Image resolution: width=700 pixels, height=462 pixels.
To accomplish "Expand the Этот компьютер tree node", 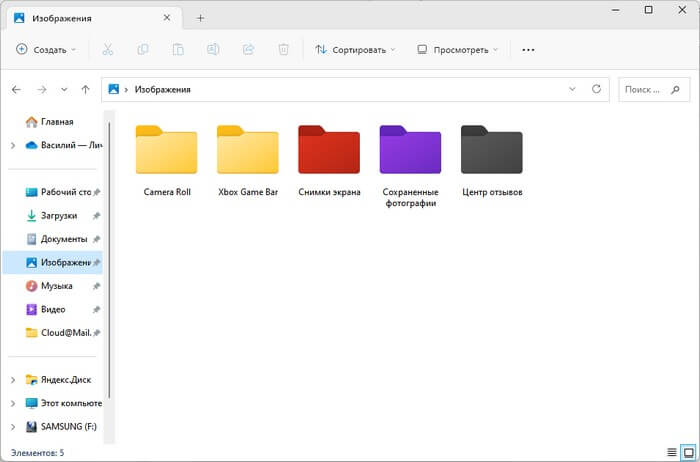I will tap(12, 404).
